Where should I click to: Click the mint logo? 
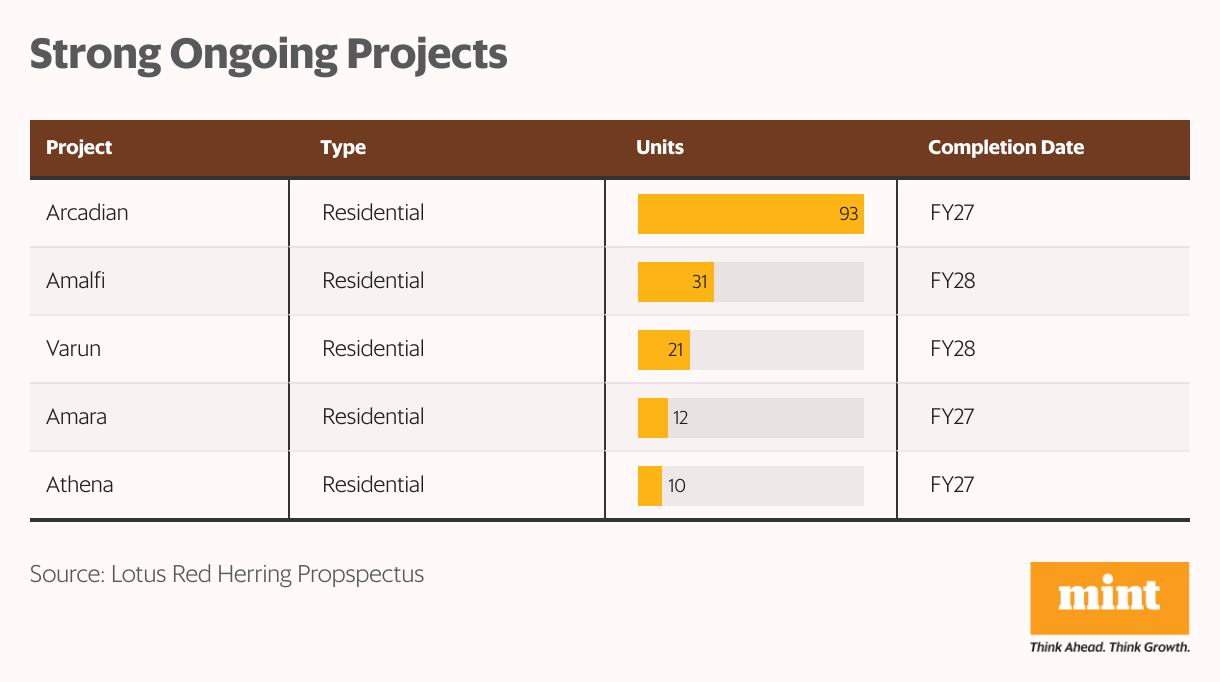tap(1109, 598)
